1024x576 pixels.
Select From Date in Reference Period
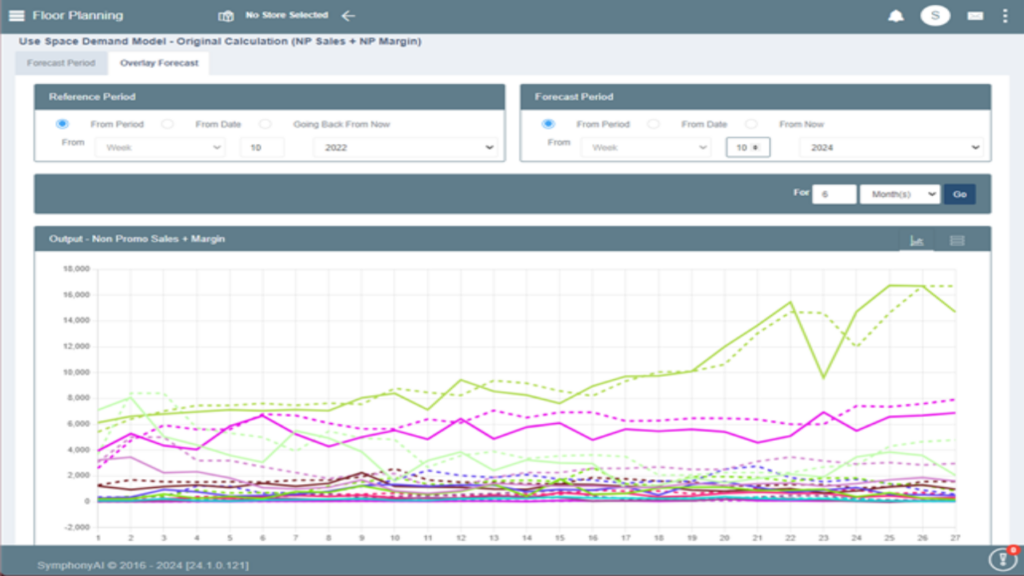point(168,124)
